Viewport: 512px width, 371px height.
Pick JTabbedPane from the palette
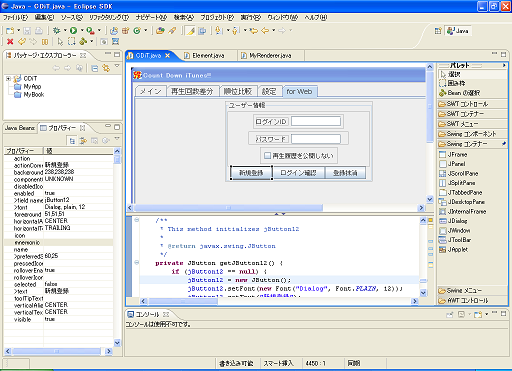point(460,193)
